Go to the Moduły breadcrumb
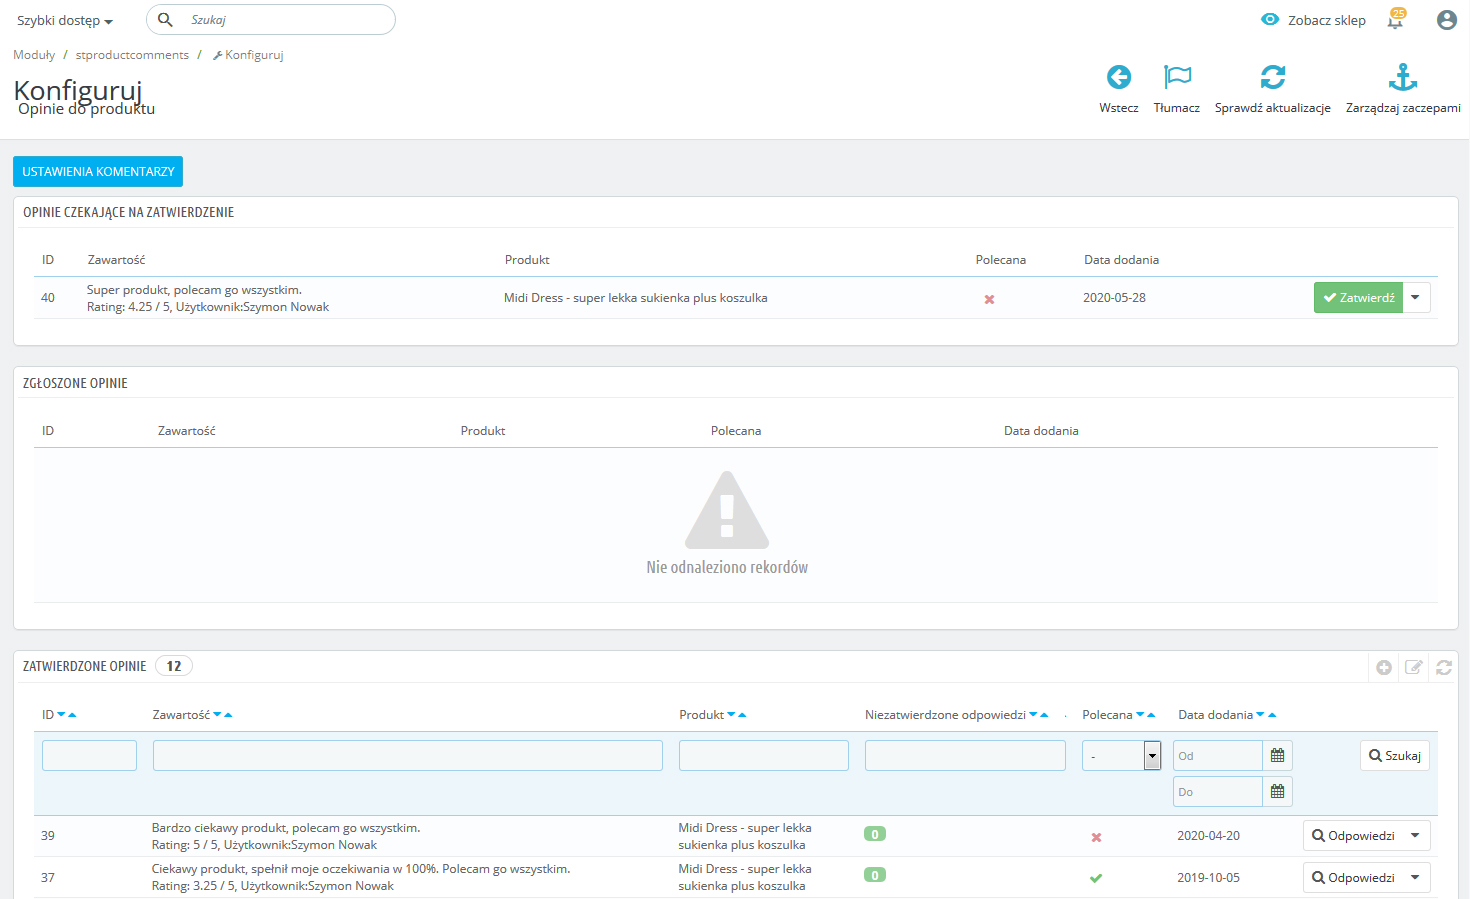 (x=34, y=55)
